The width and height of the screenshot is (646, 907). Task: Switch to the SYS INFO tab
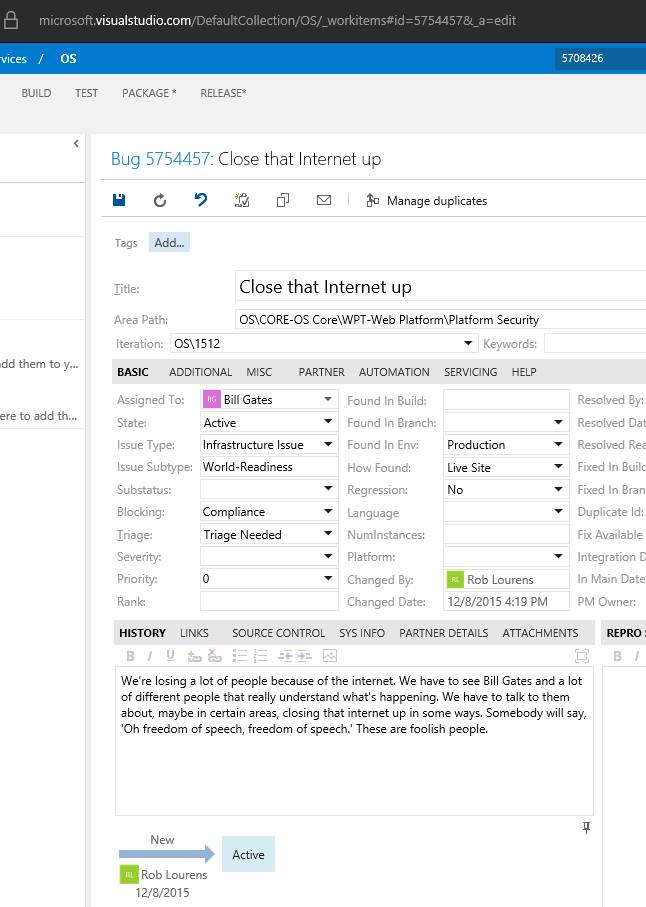pyautogui.click(x=362, y=633)
